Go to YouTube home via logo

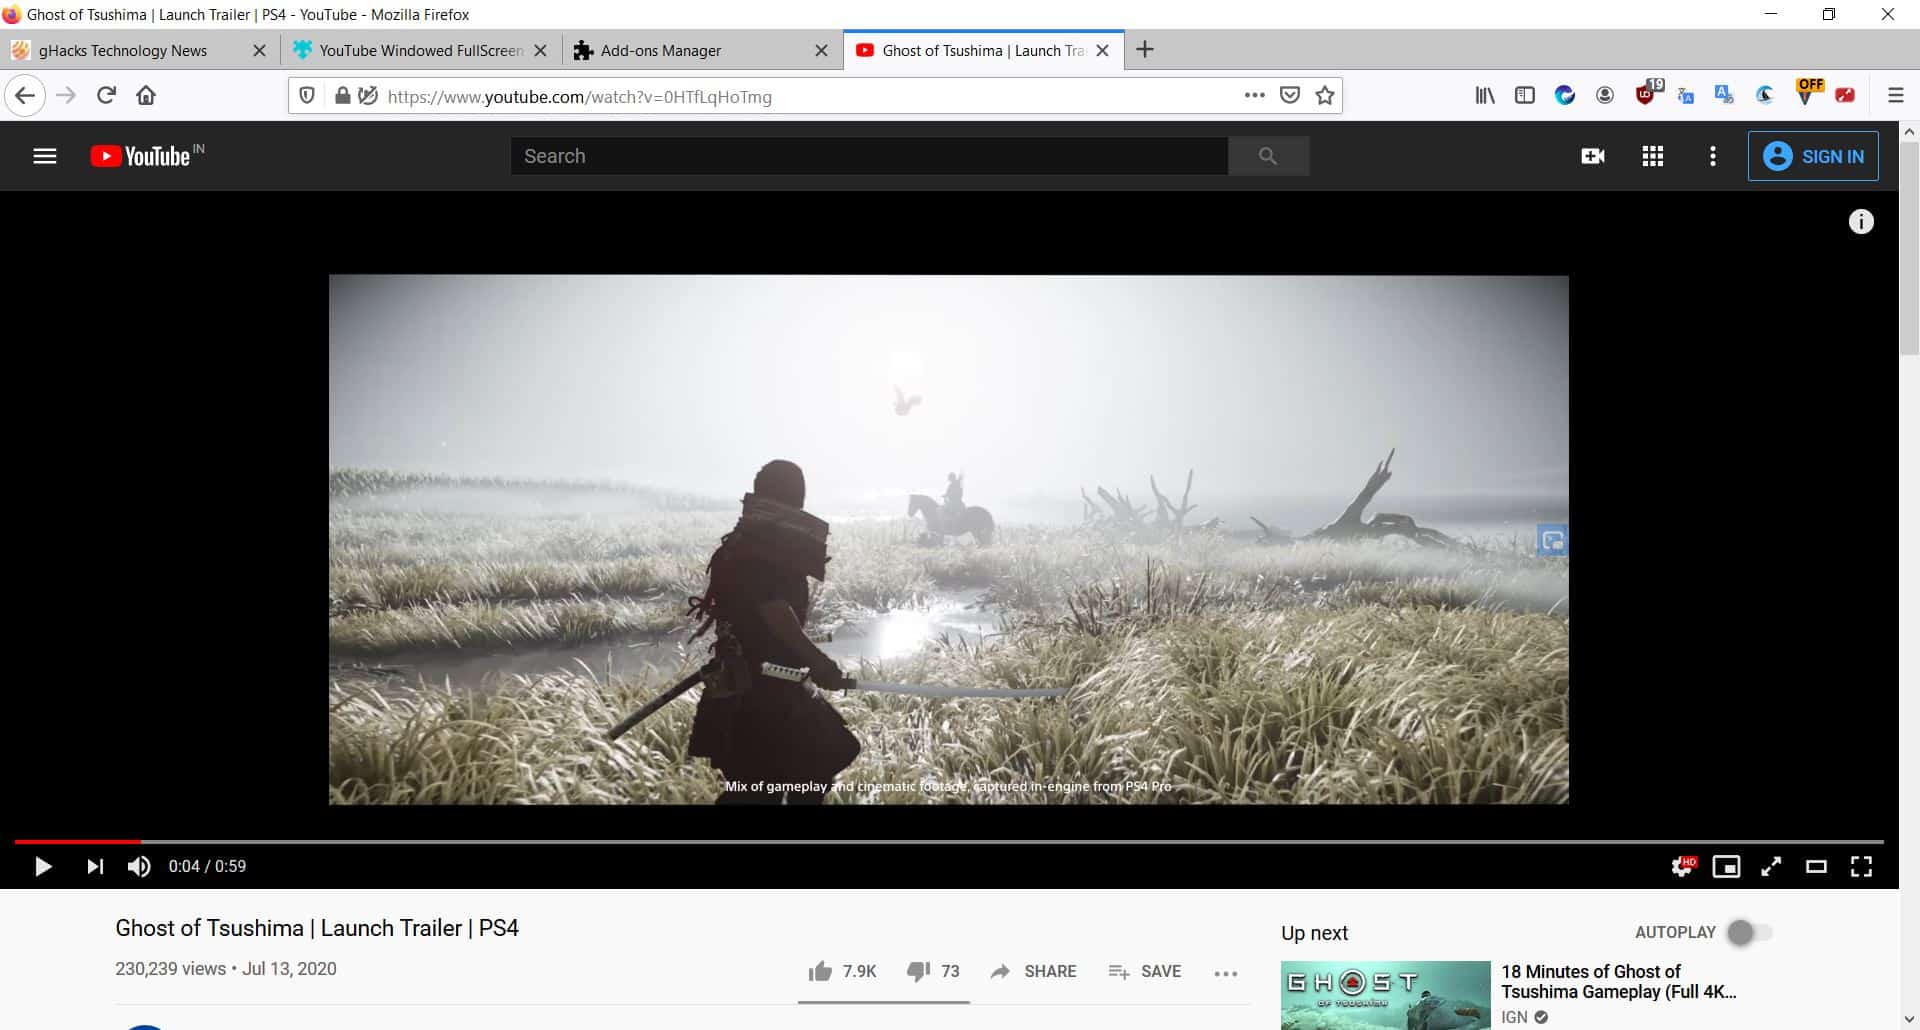click(140, 156)
